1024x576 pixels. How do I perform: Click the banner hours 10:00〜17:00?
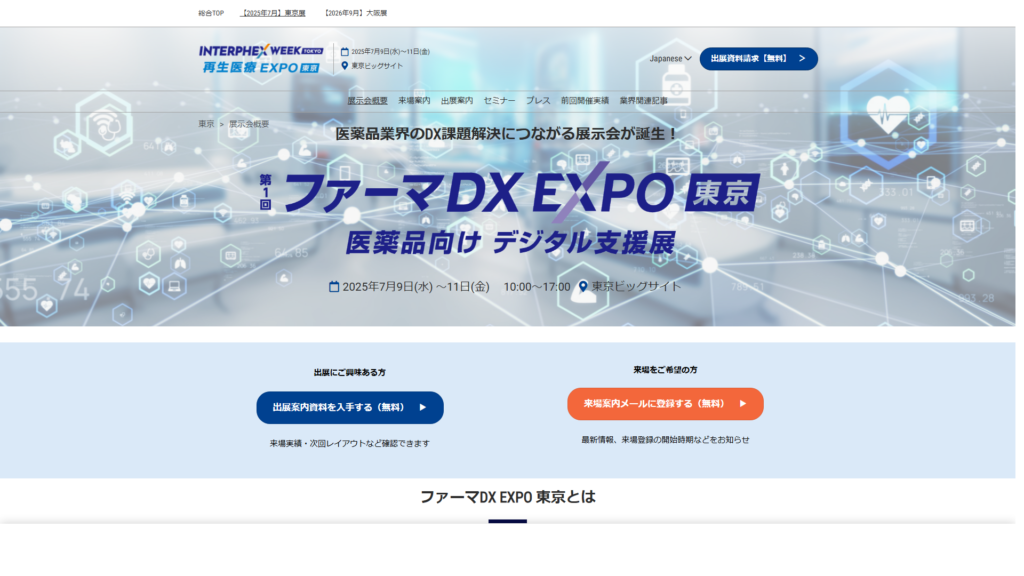(x=537, y=287)
